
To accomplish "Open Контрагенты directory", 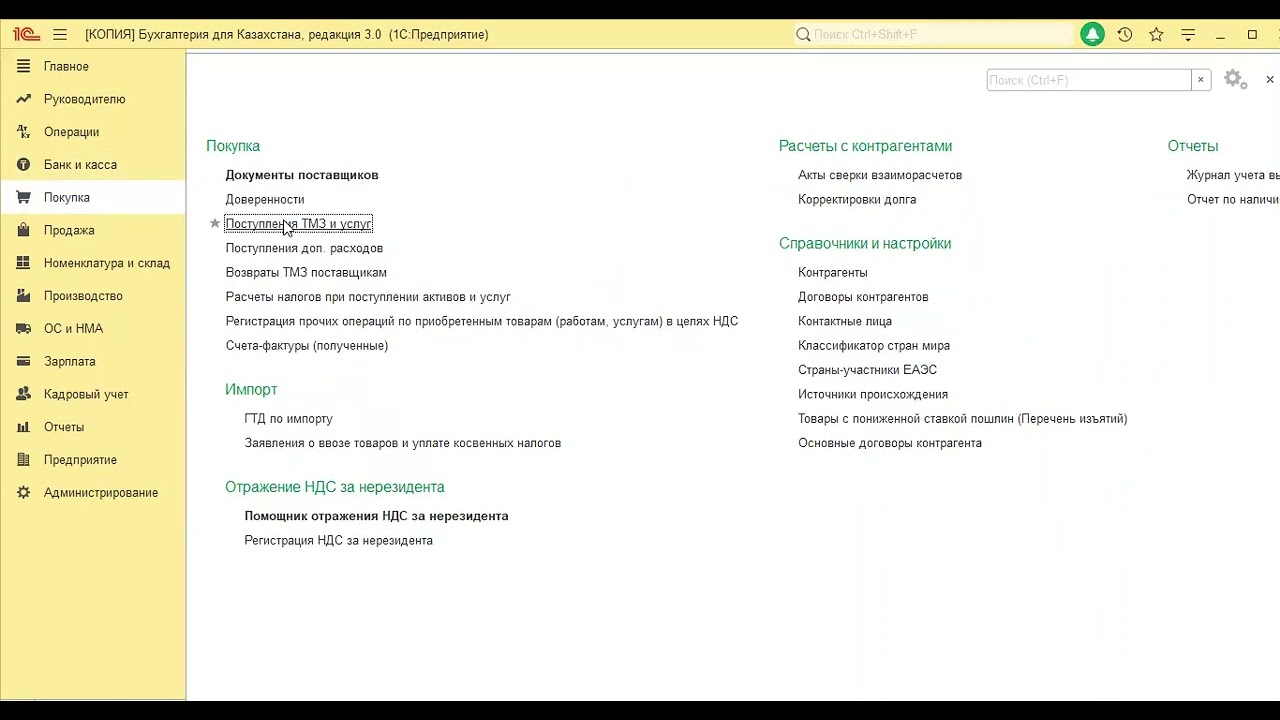I will pyautogui.click(x=833, y=272).
